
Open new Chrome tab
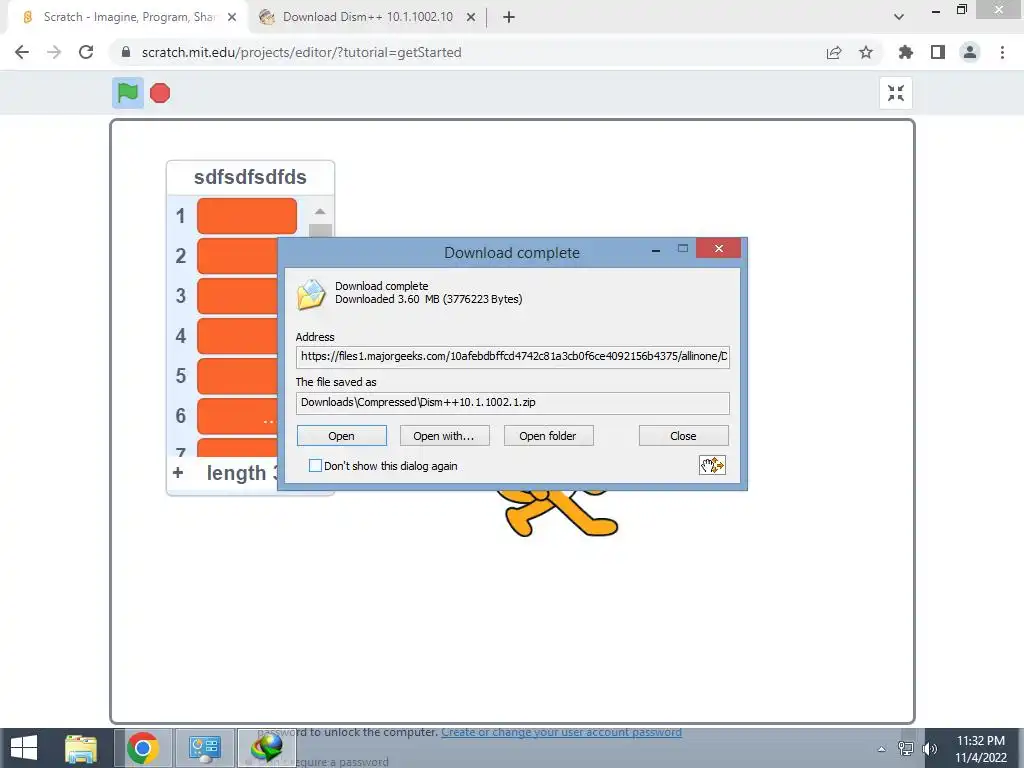509,17
